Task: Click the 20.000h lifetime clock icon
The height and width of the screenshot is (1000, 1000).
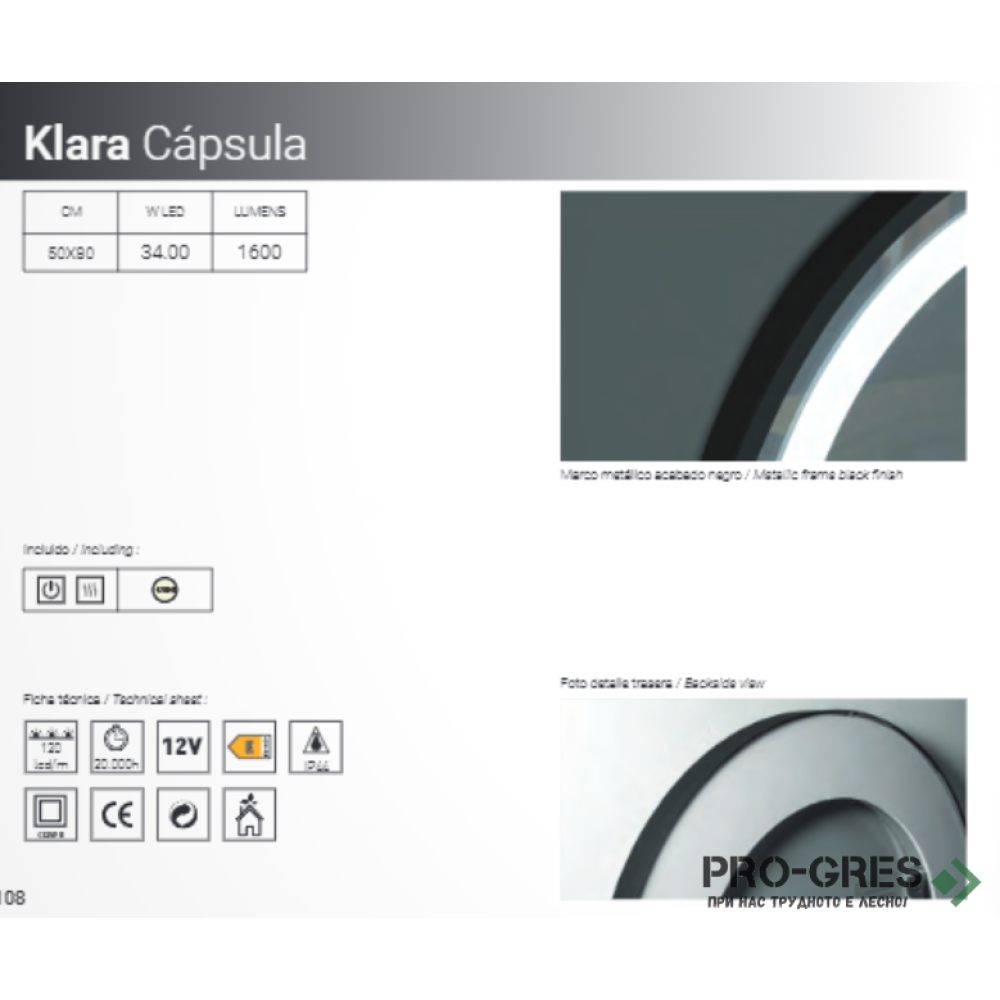Action: (117, 747)
